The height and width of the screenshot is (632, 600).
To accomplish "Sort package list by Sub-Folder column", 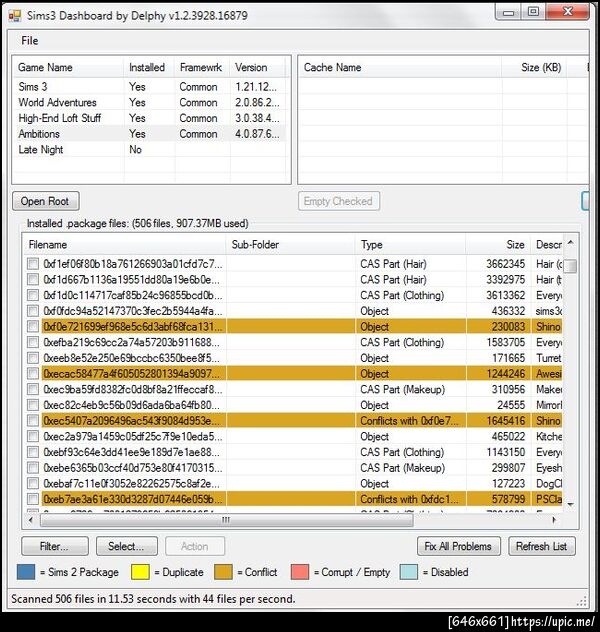I will (291, 245).
